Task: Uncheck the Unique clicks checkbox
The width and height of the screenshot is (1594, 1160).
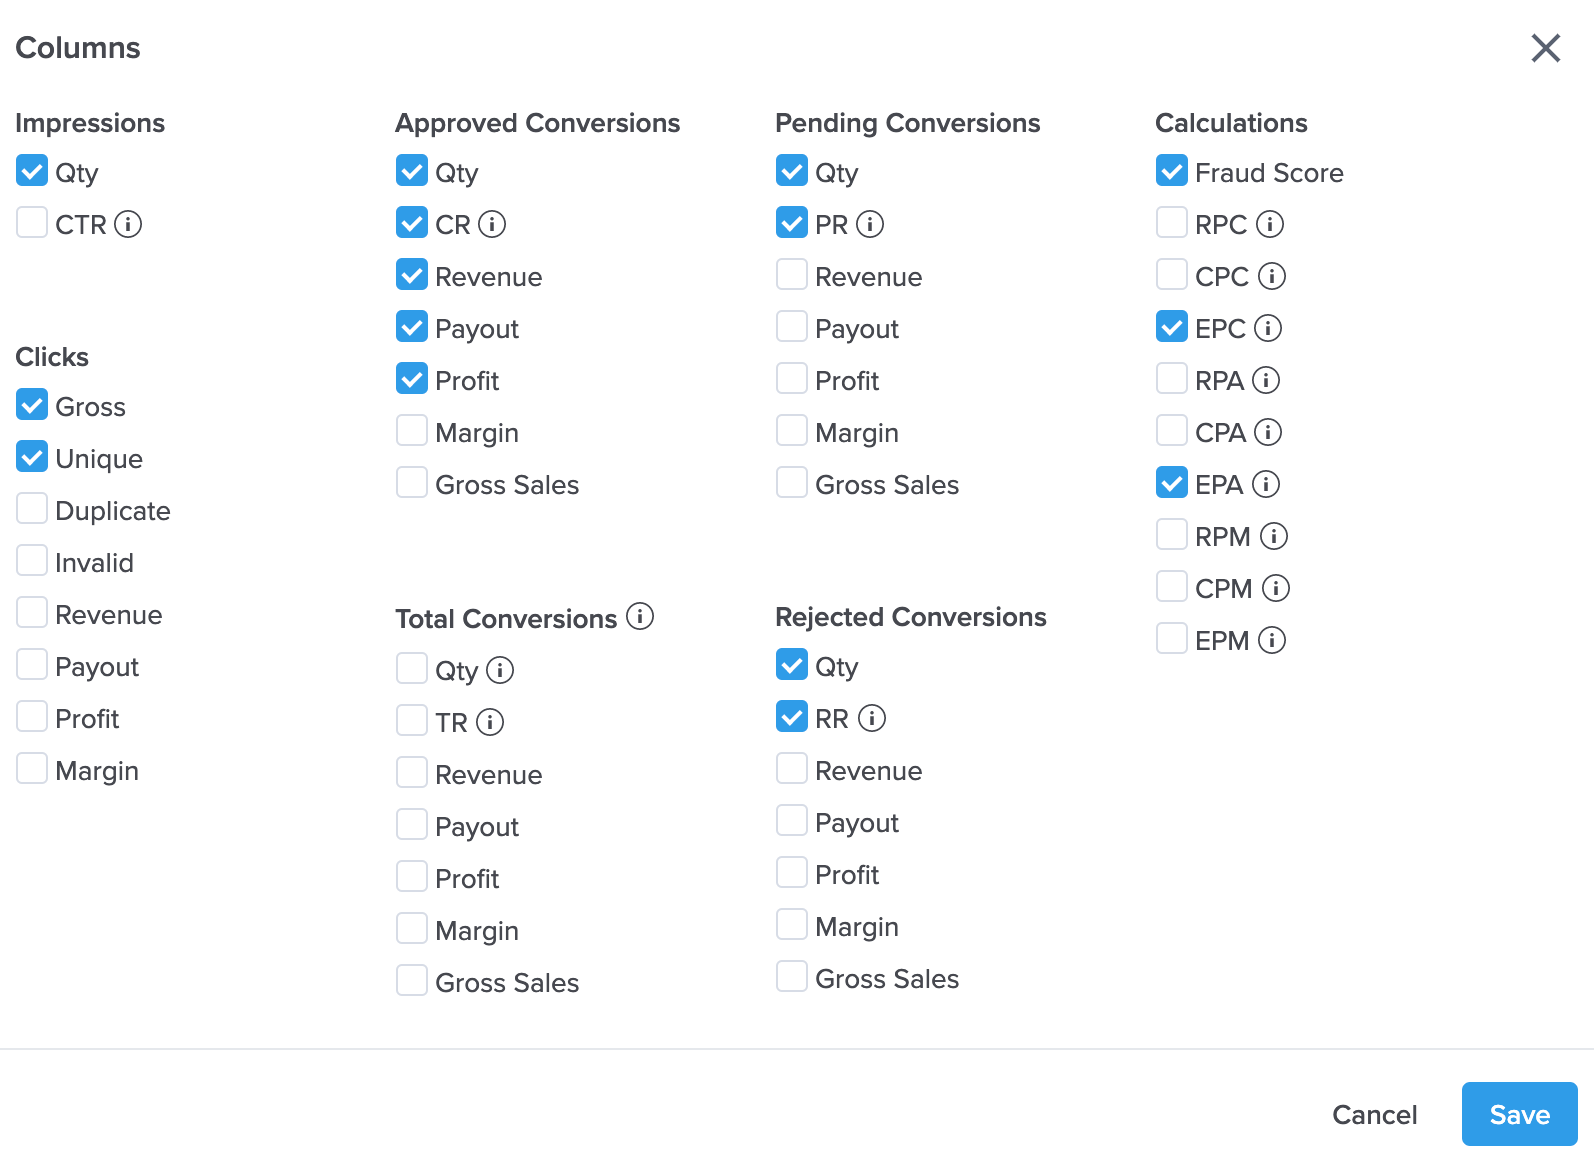Action: pos(31,456)
